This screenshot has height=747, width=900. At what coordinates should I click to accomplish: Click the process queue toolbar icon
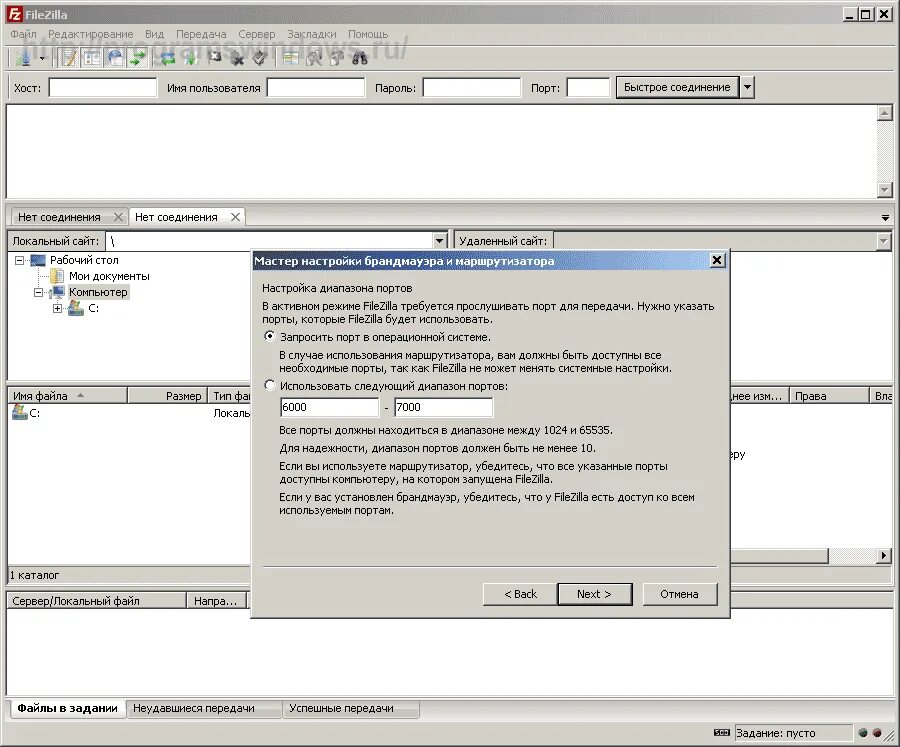191,58
